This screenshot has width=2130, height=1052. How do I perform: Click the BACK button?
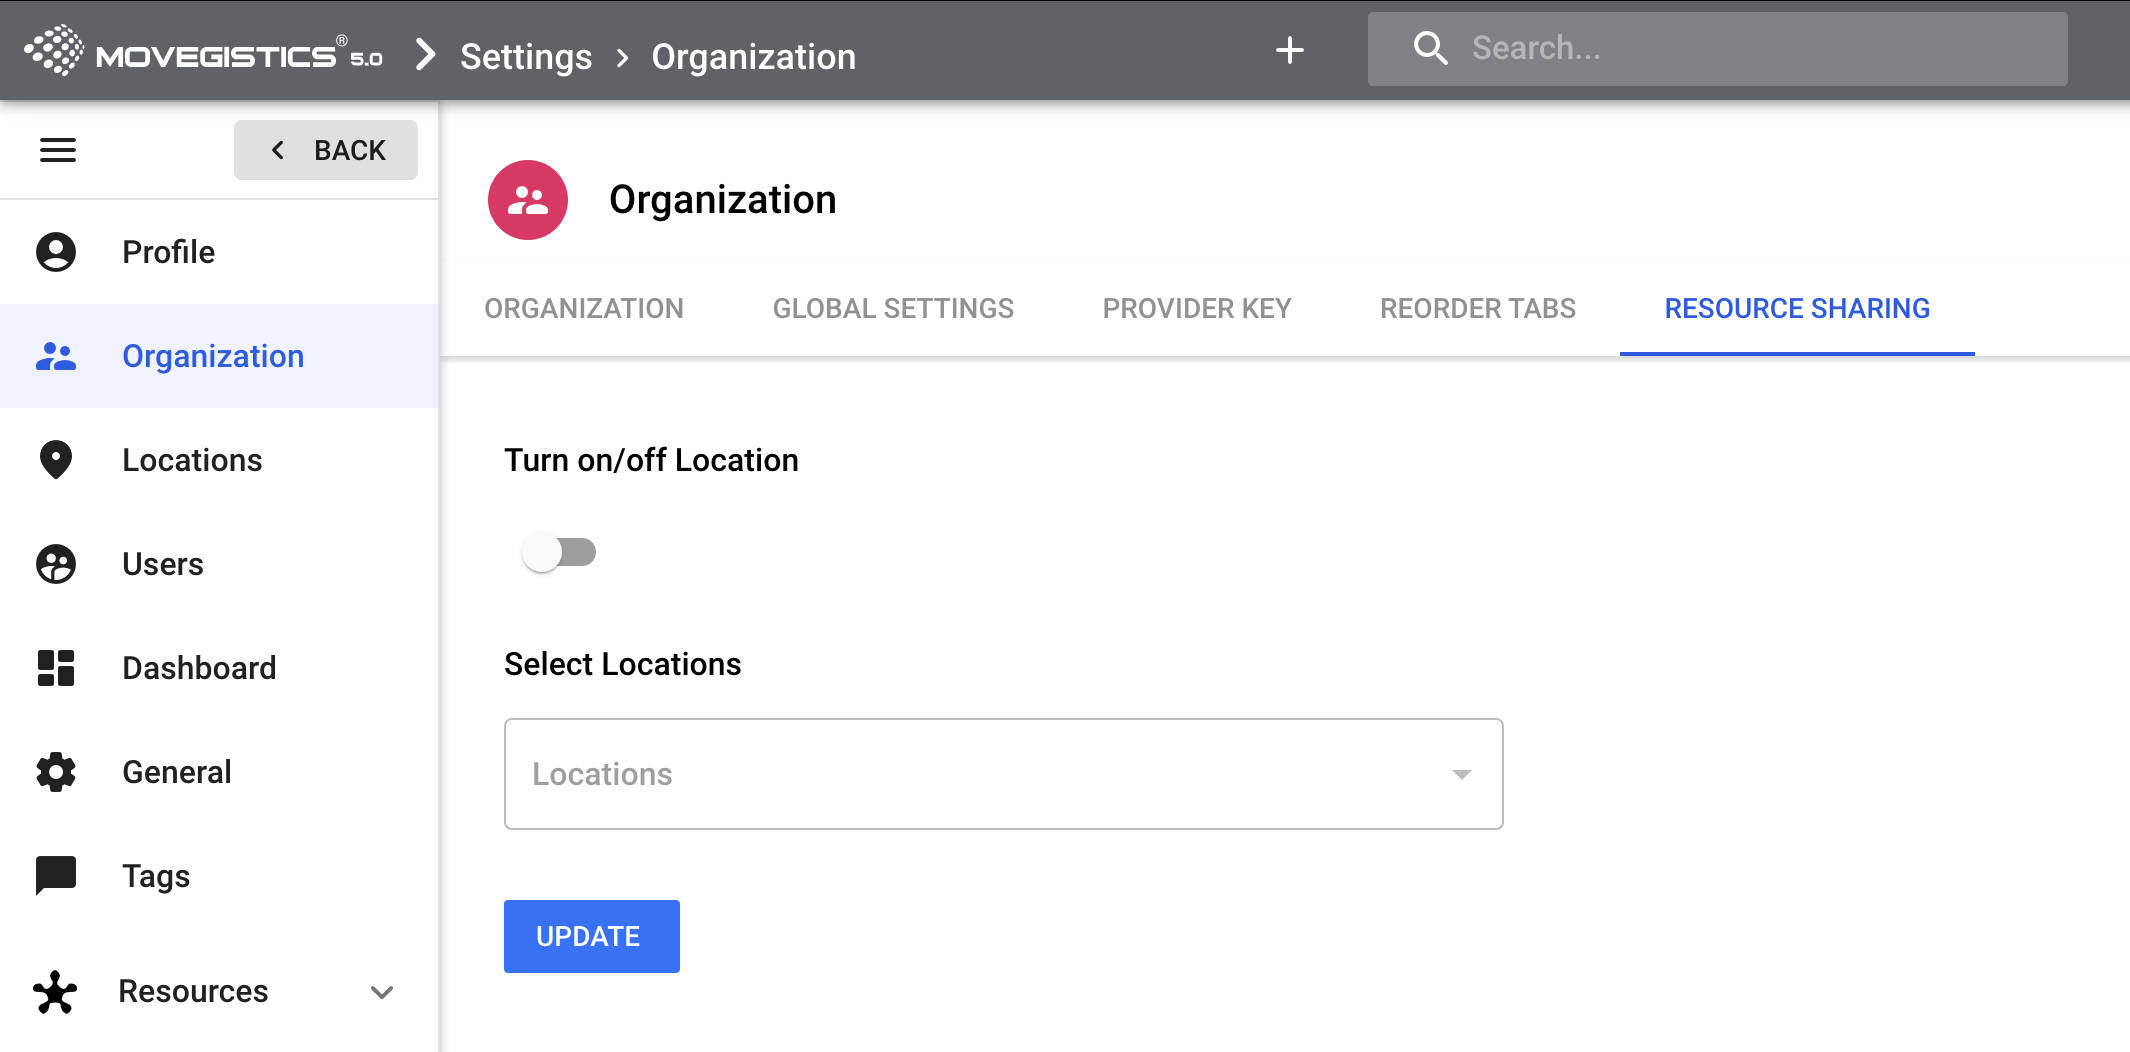point(326,150)
